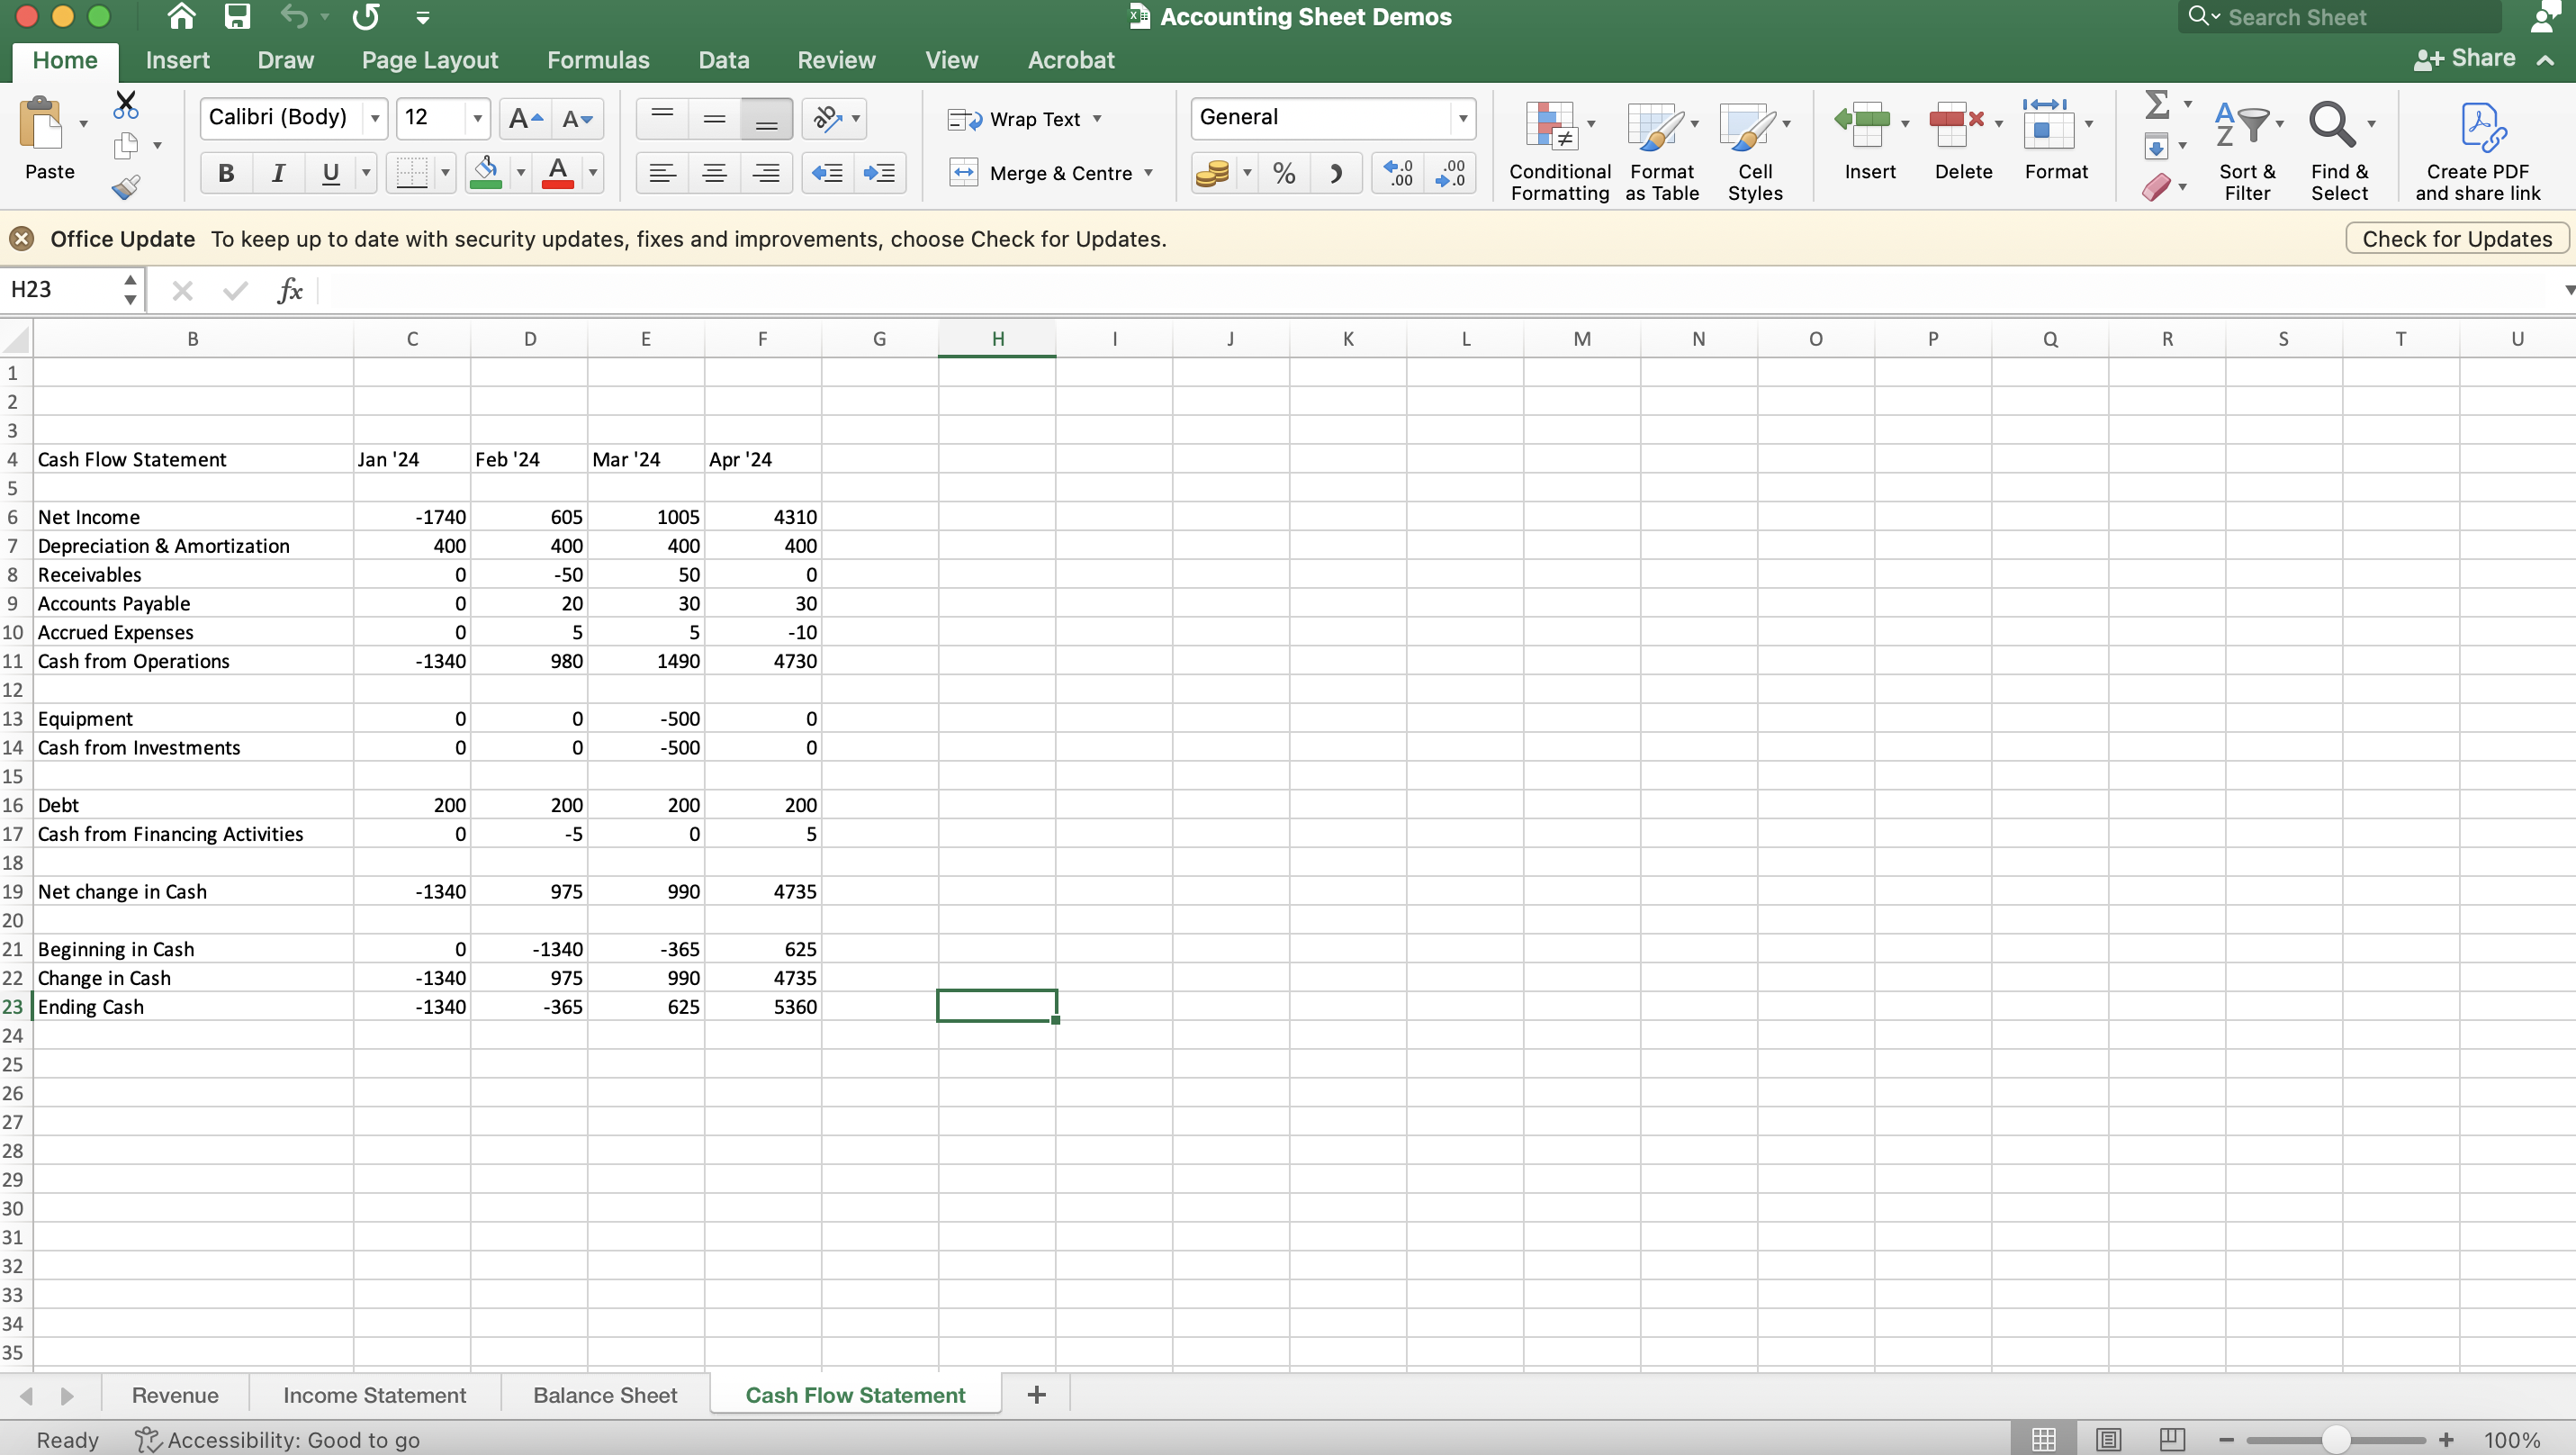Viewport: 2576px width, 1455px height.
Task: Expand Merge & Centre options arrow
Action: coord(1148,172)
